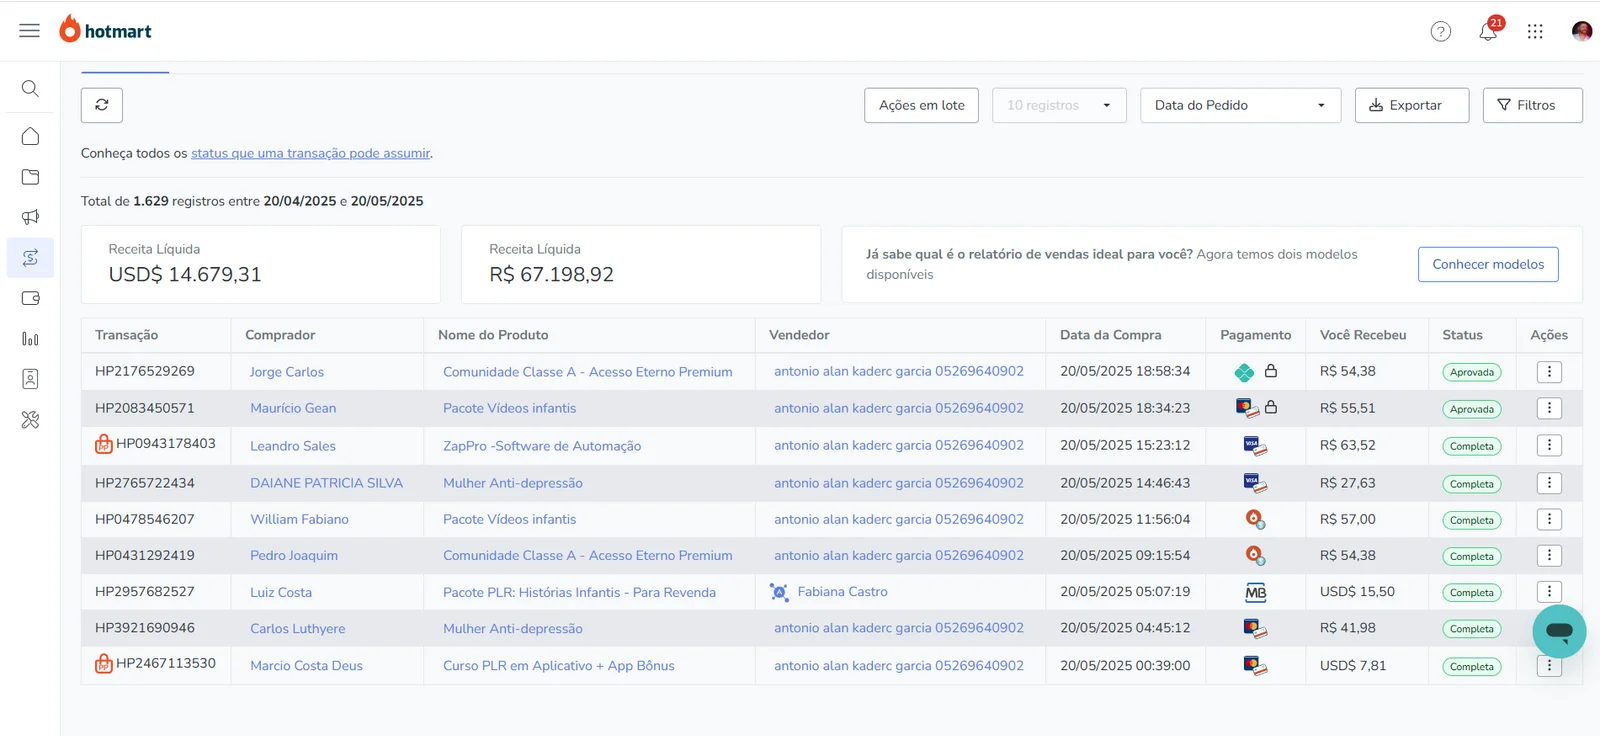Open the help question mark icon
The image size is (1600, 736).
(1441, 32)
